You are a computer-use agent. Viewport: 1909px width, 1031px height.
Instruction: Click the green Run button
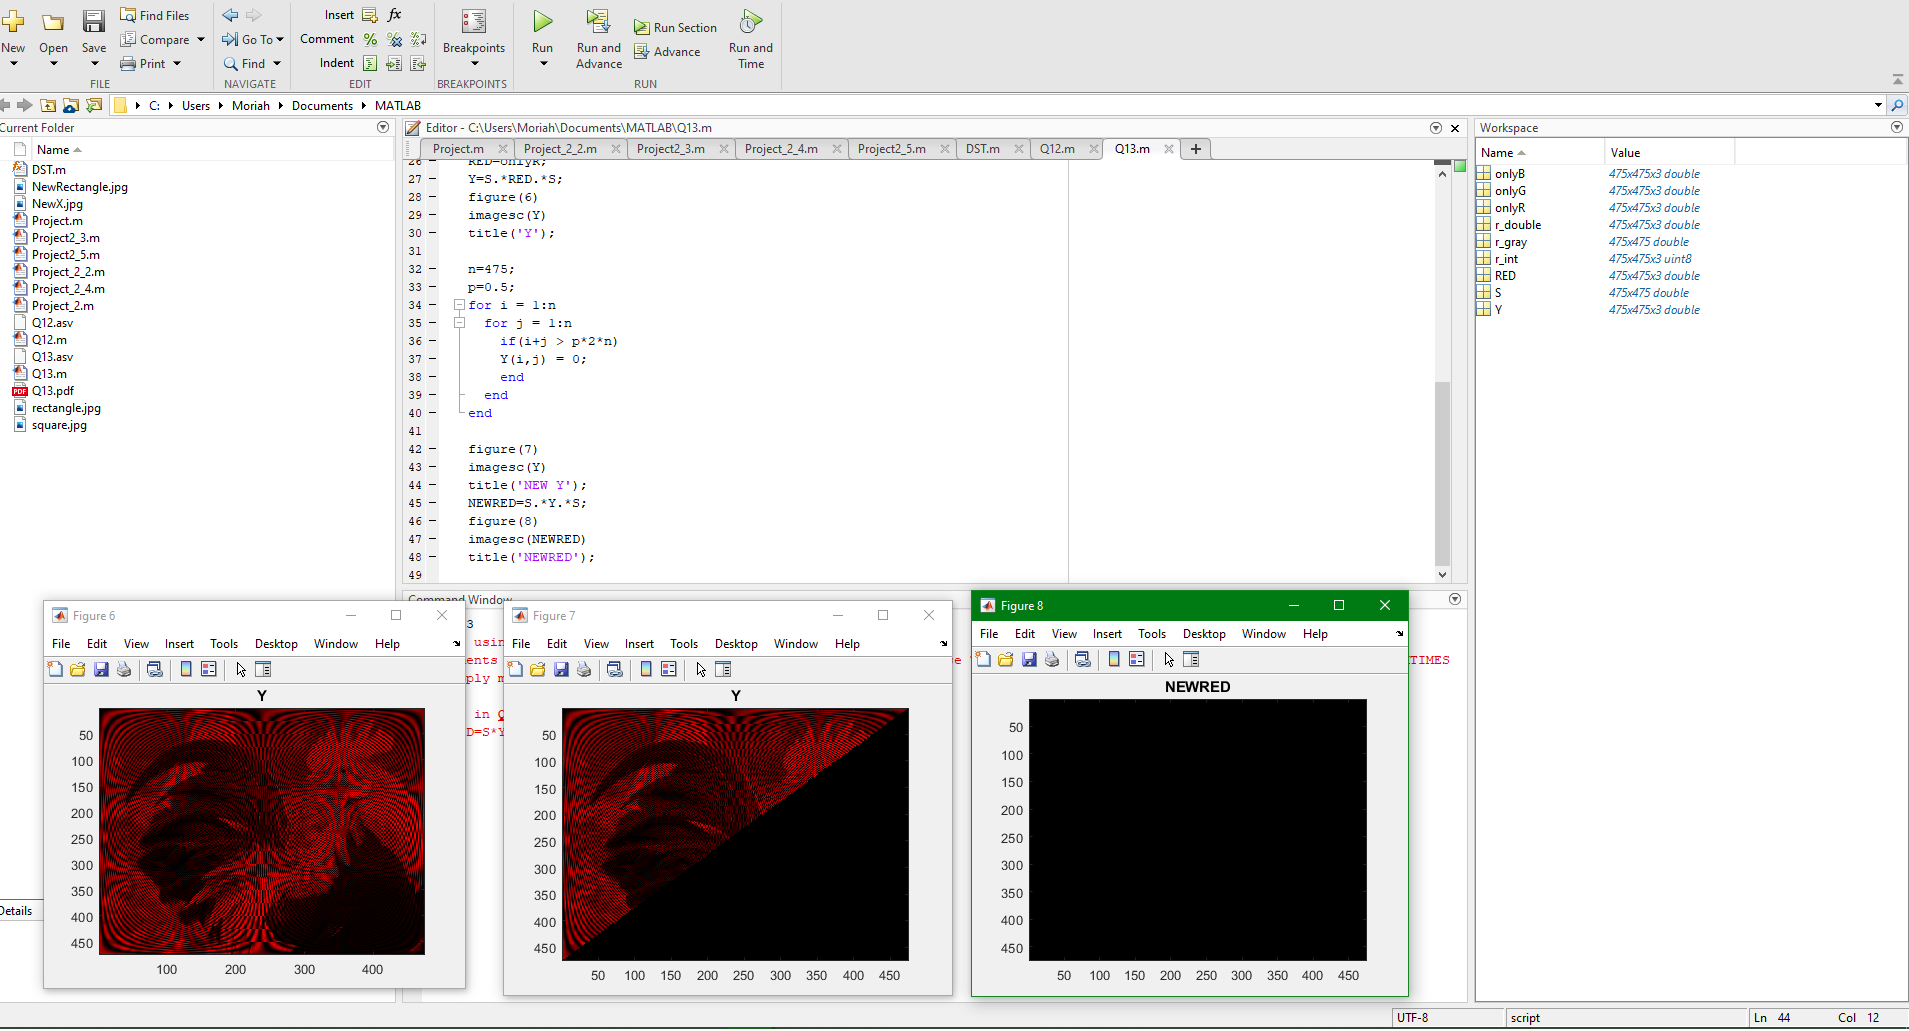click(x=542, y=22)
